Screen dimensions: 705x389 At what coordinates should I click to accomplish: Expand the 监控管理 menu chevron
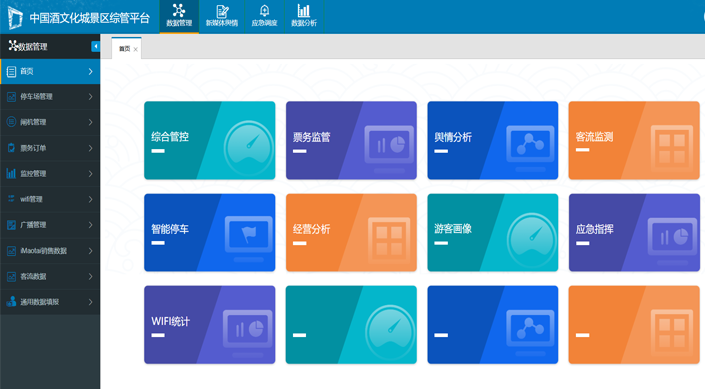tap(90, 174)
